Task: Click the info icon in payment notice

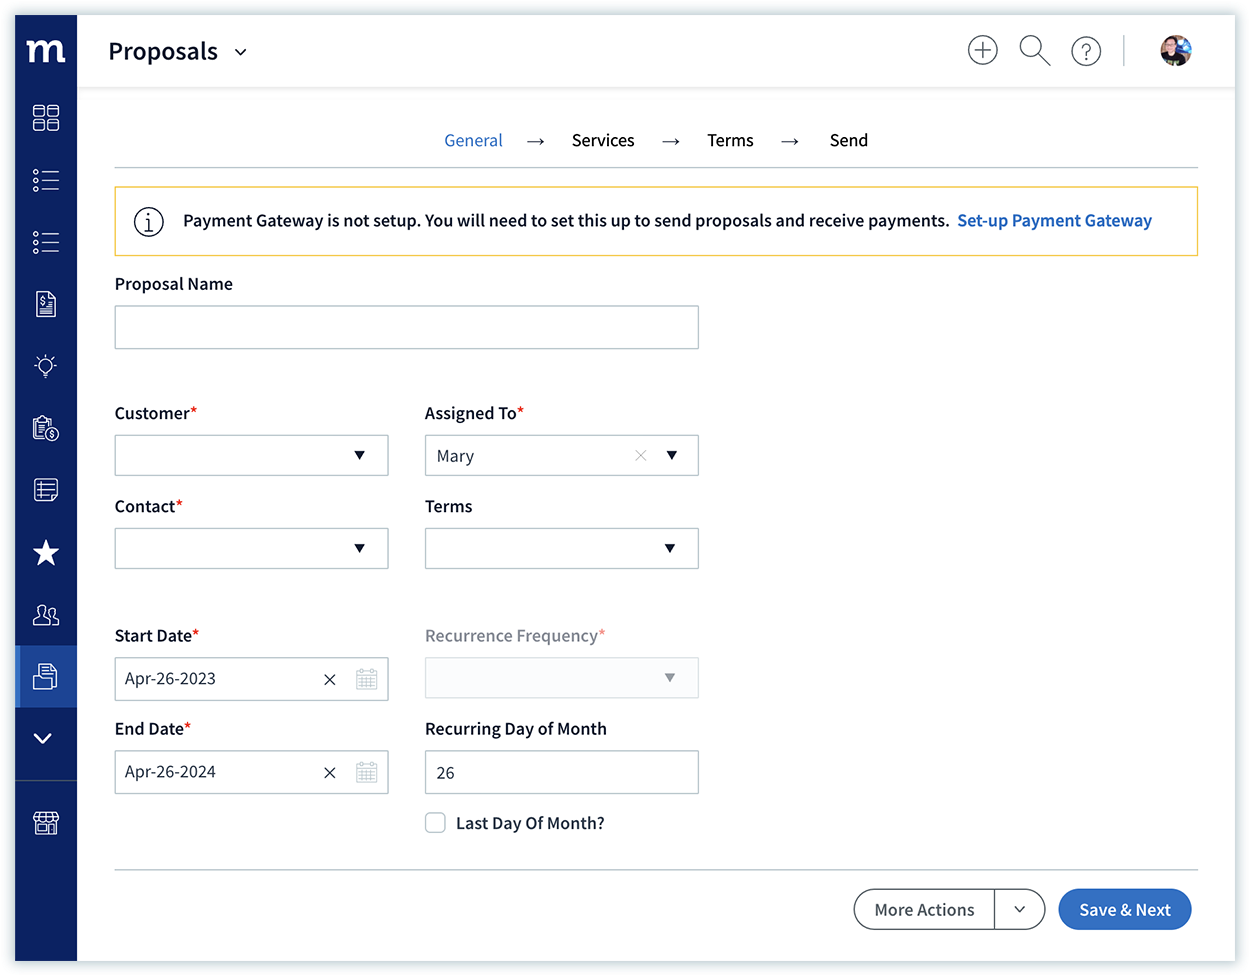Action: (x=149, y=221)
